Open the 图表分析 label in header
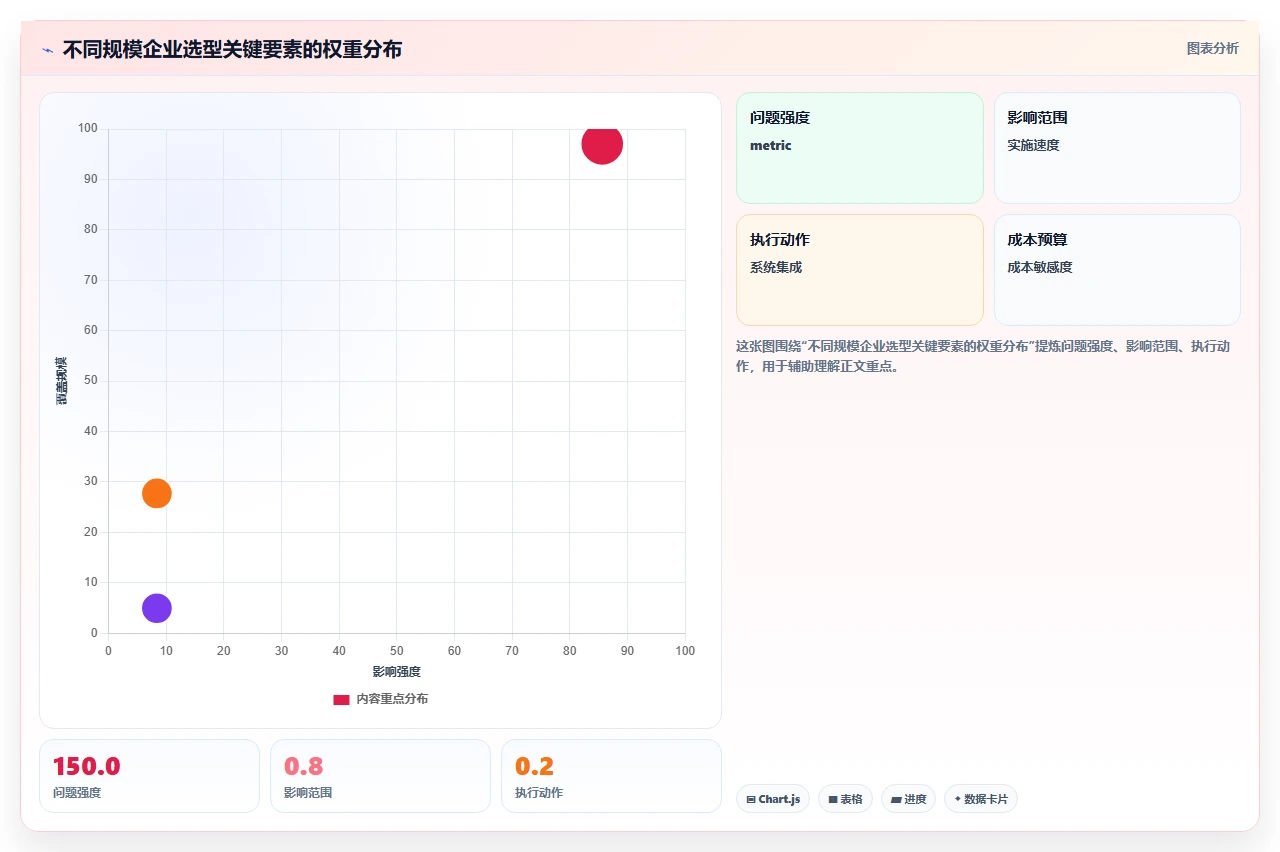The image size is (1280, 852). (x=1212, y=48)
